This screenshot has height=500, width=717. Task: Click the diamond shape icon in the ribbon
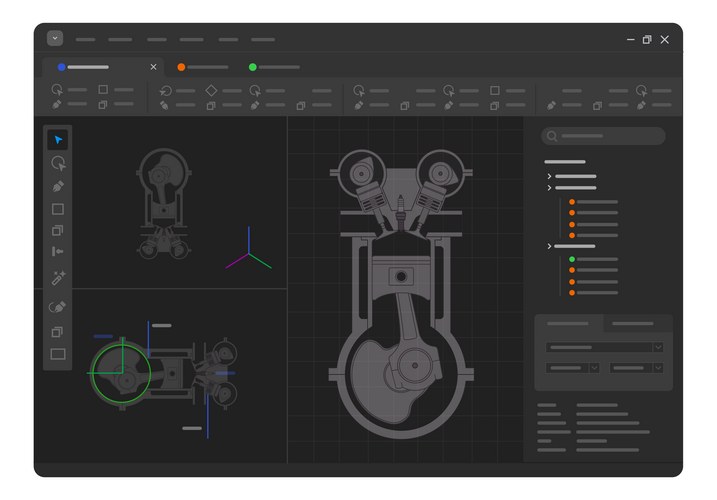[x=211, y=90]
